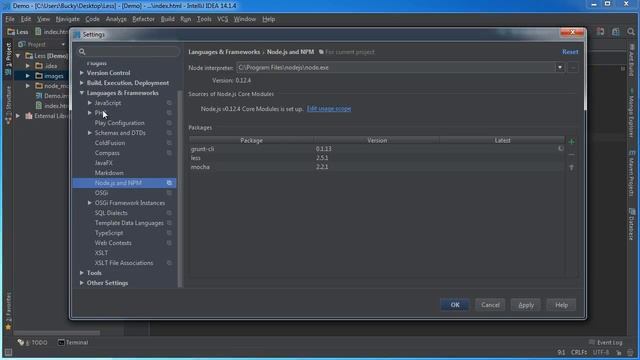Click the project-level icon beside TypeScript
640x360 pixels.
[x=169, y=233]
